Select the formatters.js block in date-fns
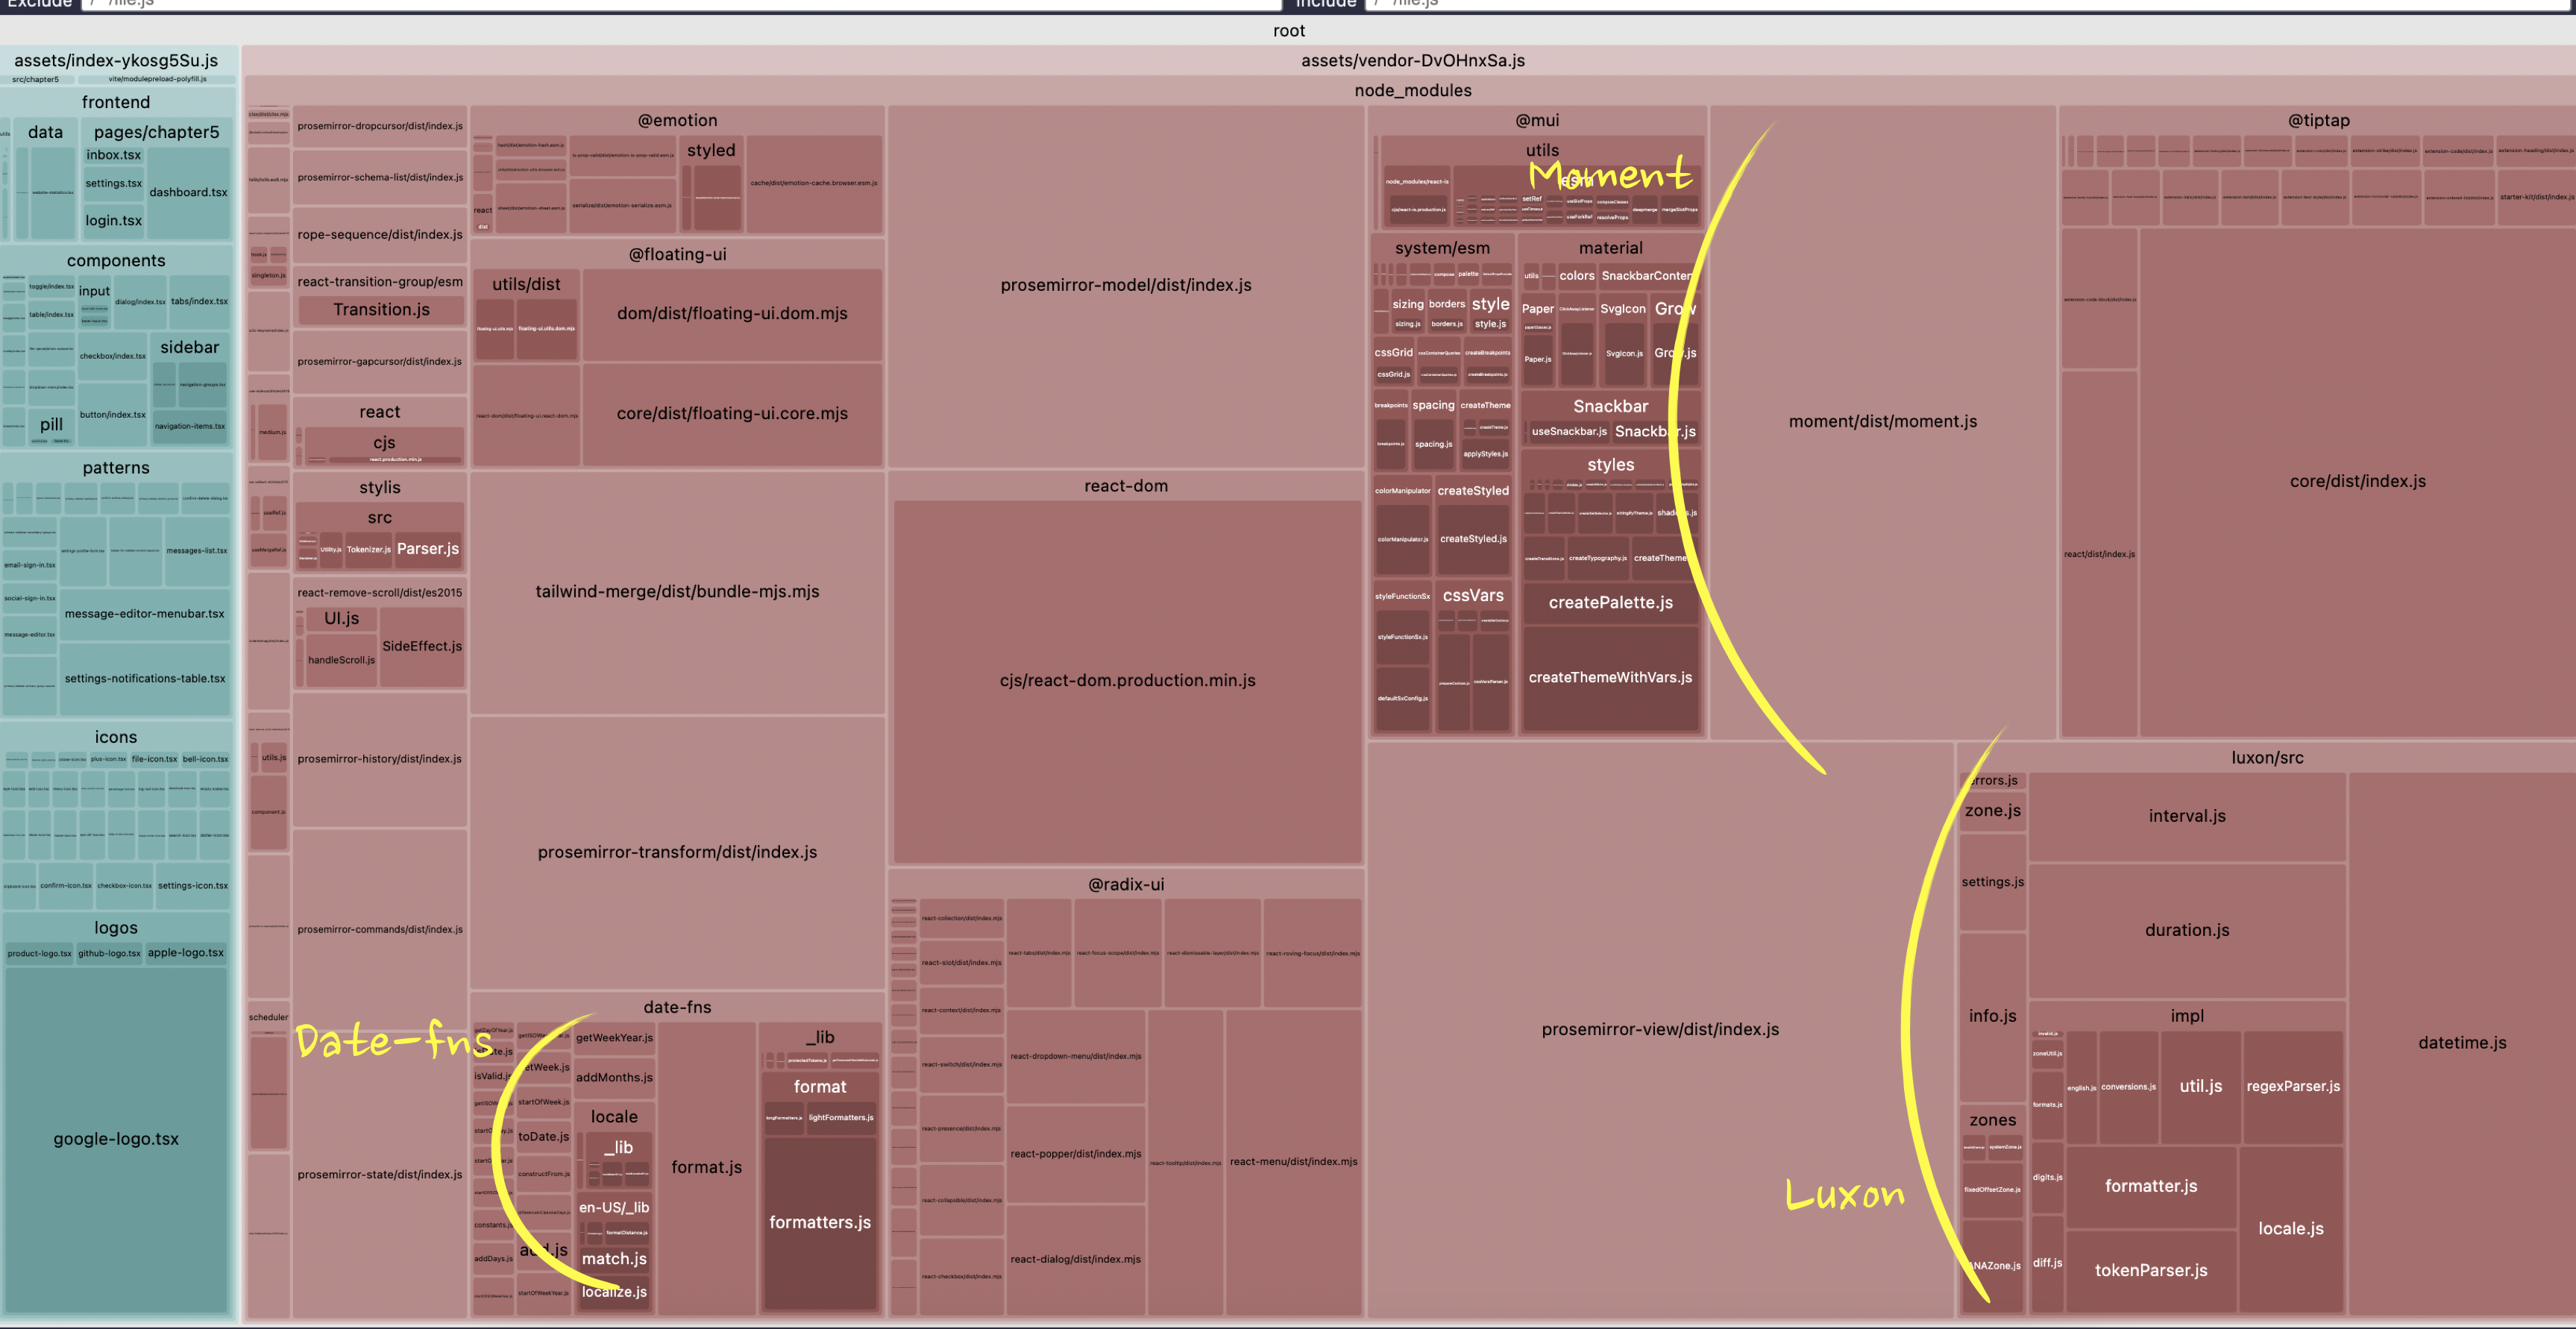Viewport: 2576px width, 1329px height. [819, 1223]
